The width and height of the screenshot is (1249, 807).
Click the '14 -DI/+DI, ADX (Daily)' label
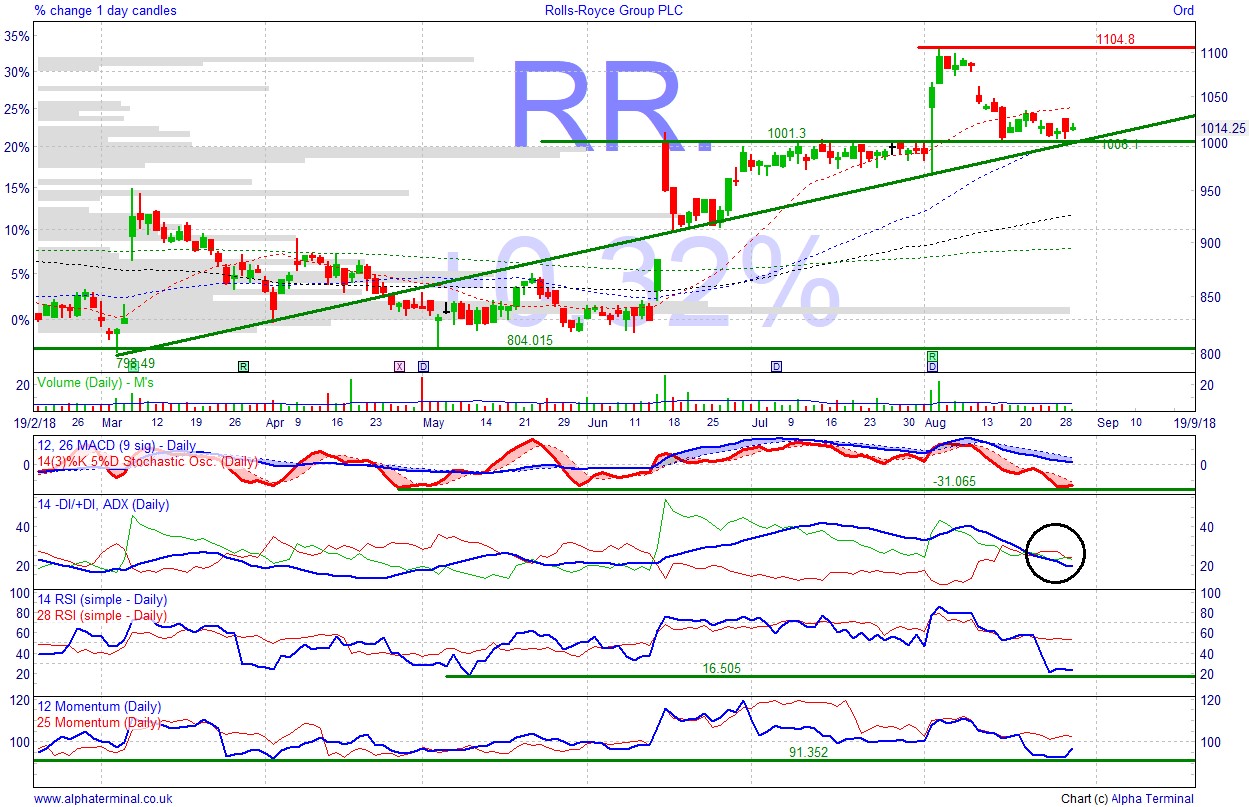click(x=103, y=505)
